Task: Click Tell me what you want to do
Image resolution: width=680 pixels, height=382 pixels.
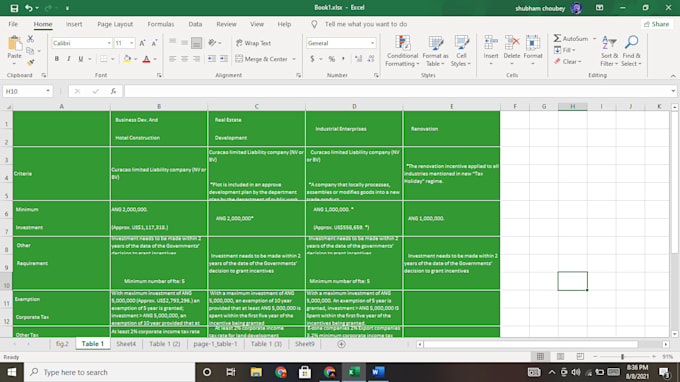Action: click(366, 24)
